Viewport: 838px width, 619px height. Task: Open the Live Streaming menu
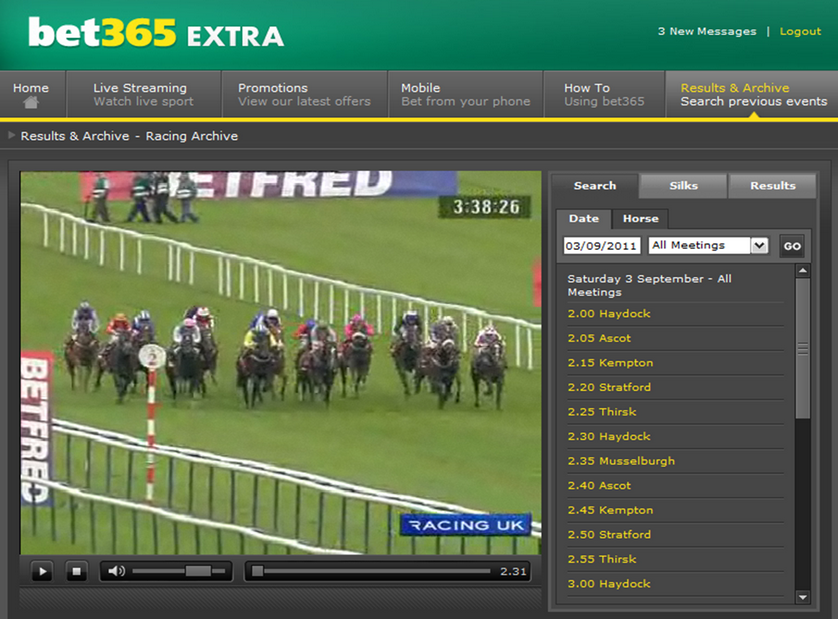pyautogui.click(x=144, y=94)
